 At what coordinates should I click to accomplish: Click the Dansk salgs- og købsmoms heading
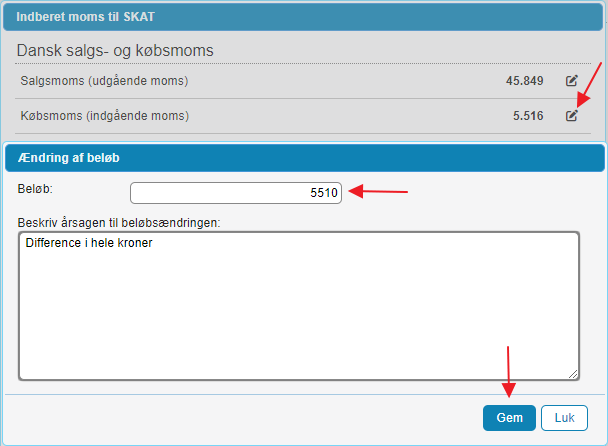click(x=115, y=50)
